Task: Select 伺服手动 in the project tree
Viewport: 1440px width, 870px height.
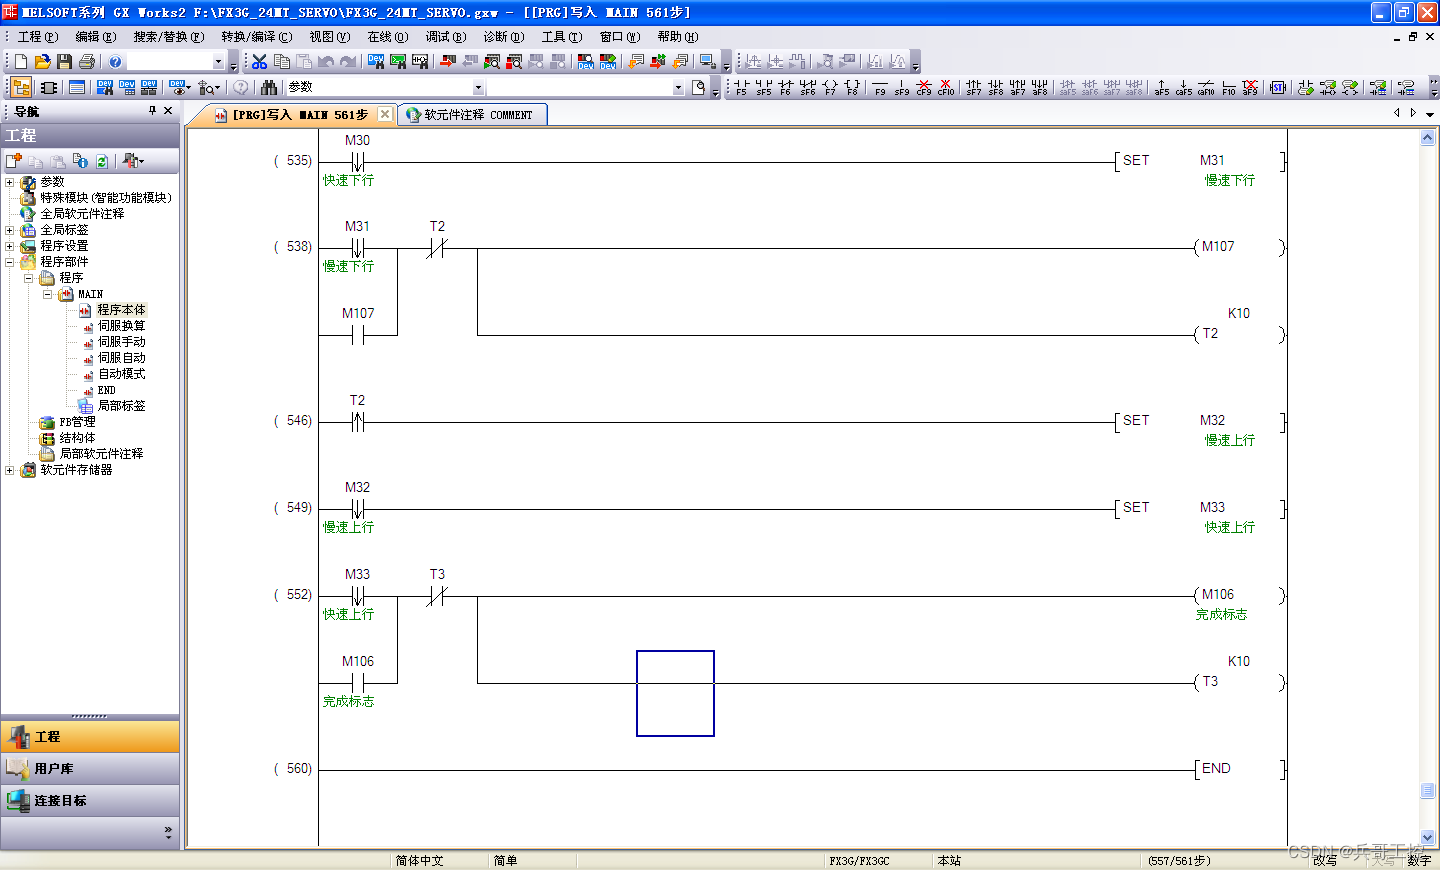Action: tap(121, 342)
